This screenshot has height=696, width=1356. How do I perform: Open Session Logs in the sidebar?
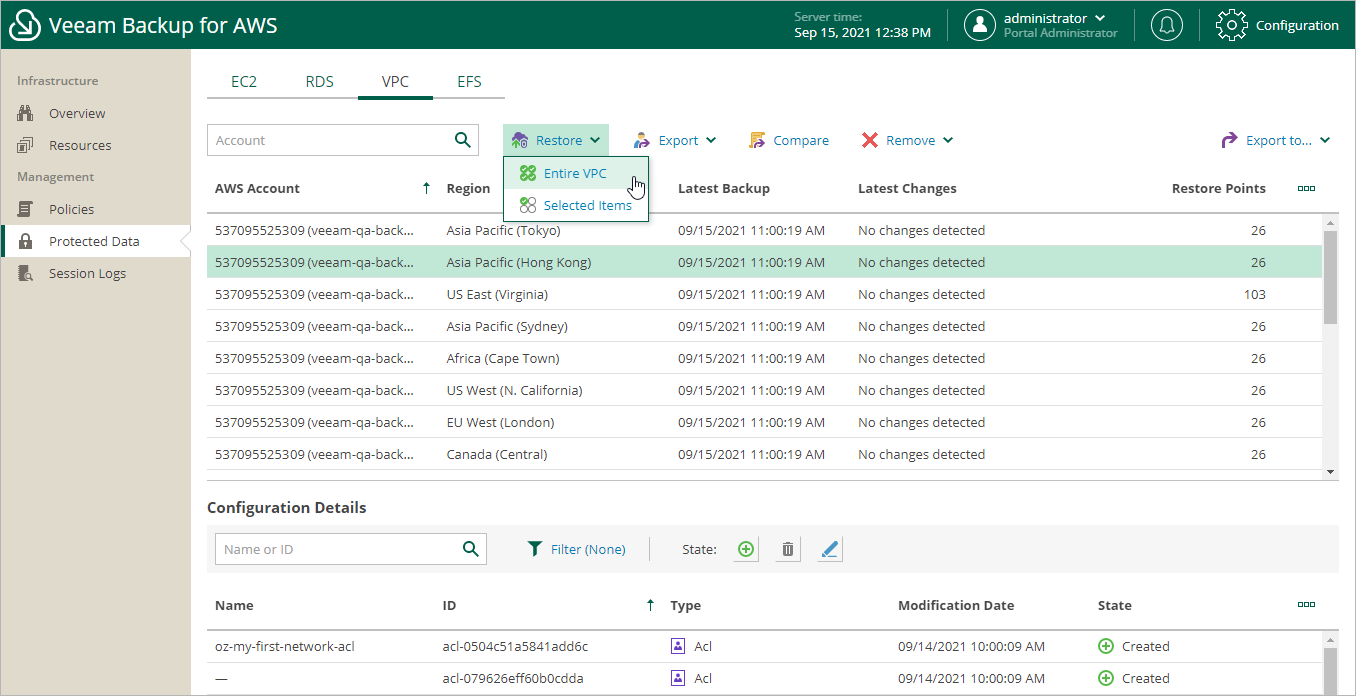(87, 273)
